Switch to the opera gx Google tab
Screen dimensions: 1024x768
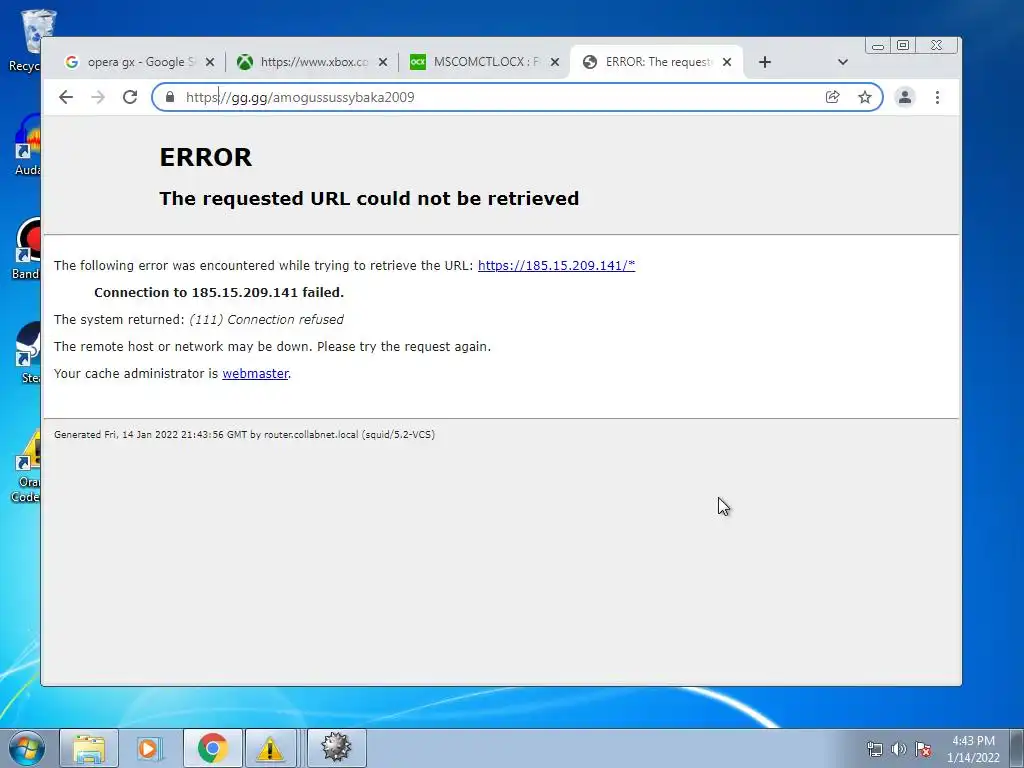(140, 62)
